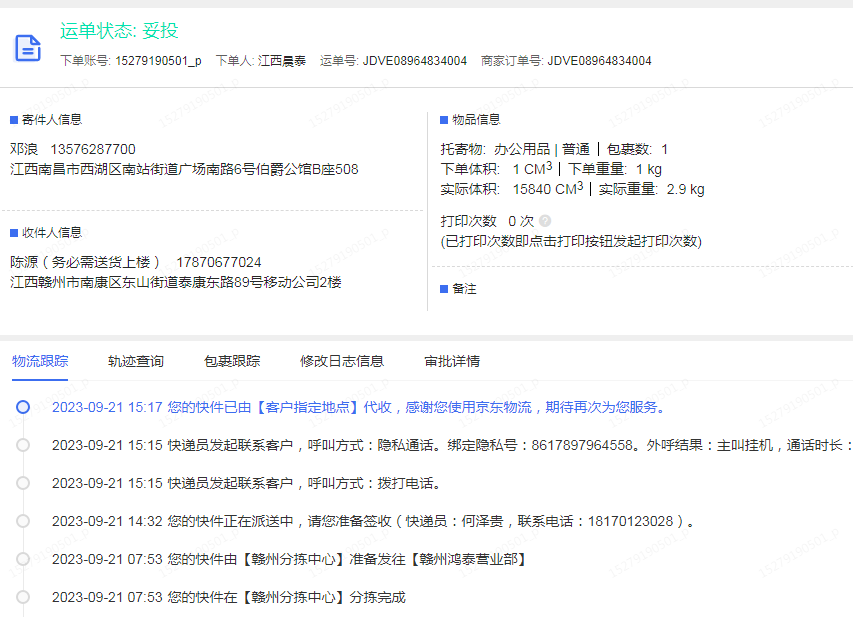
Task: Click the waybill document icon
Action: [28, 47]
